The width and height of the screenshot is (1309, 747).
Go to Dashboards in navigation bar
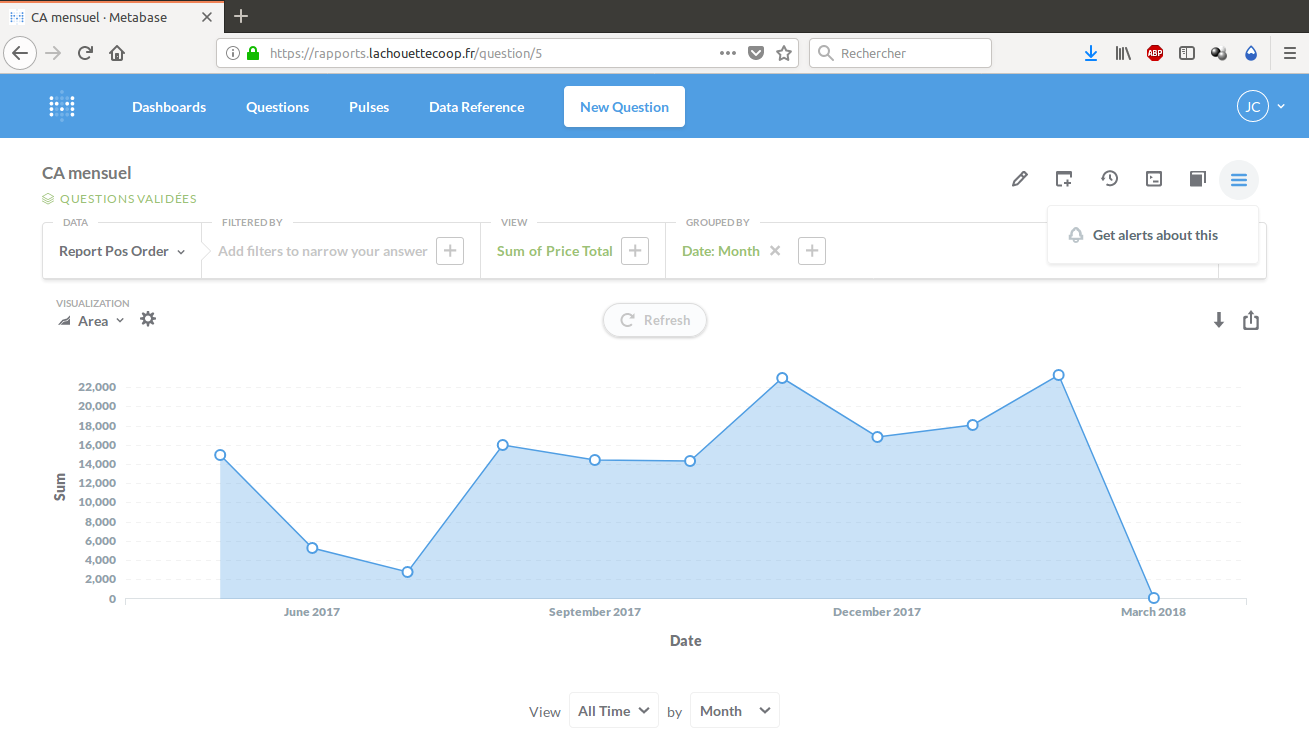[169, 107]
